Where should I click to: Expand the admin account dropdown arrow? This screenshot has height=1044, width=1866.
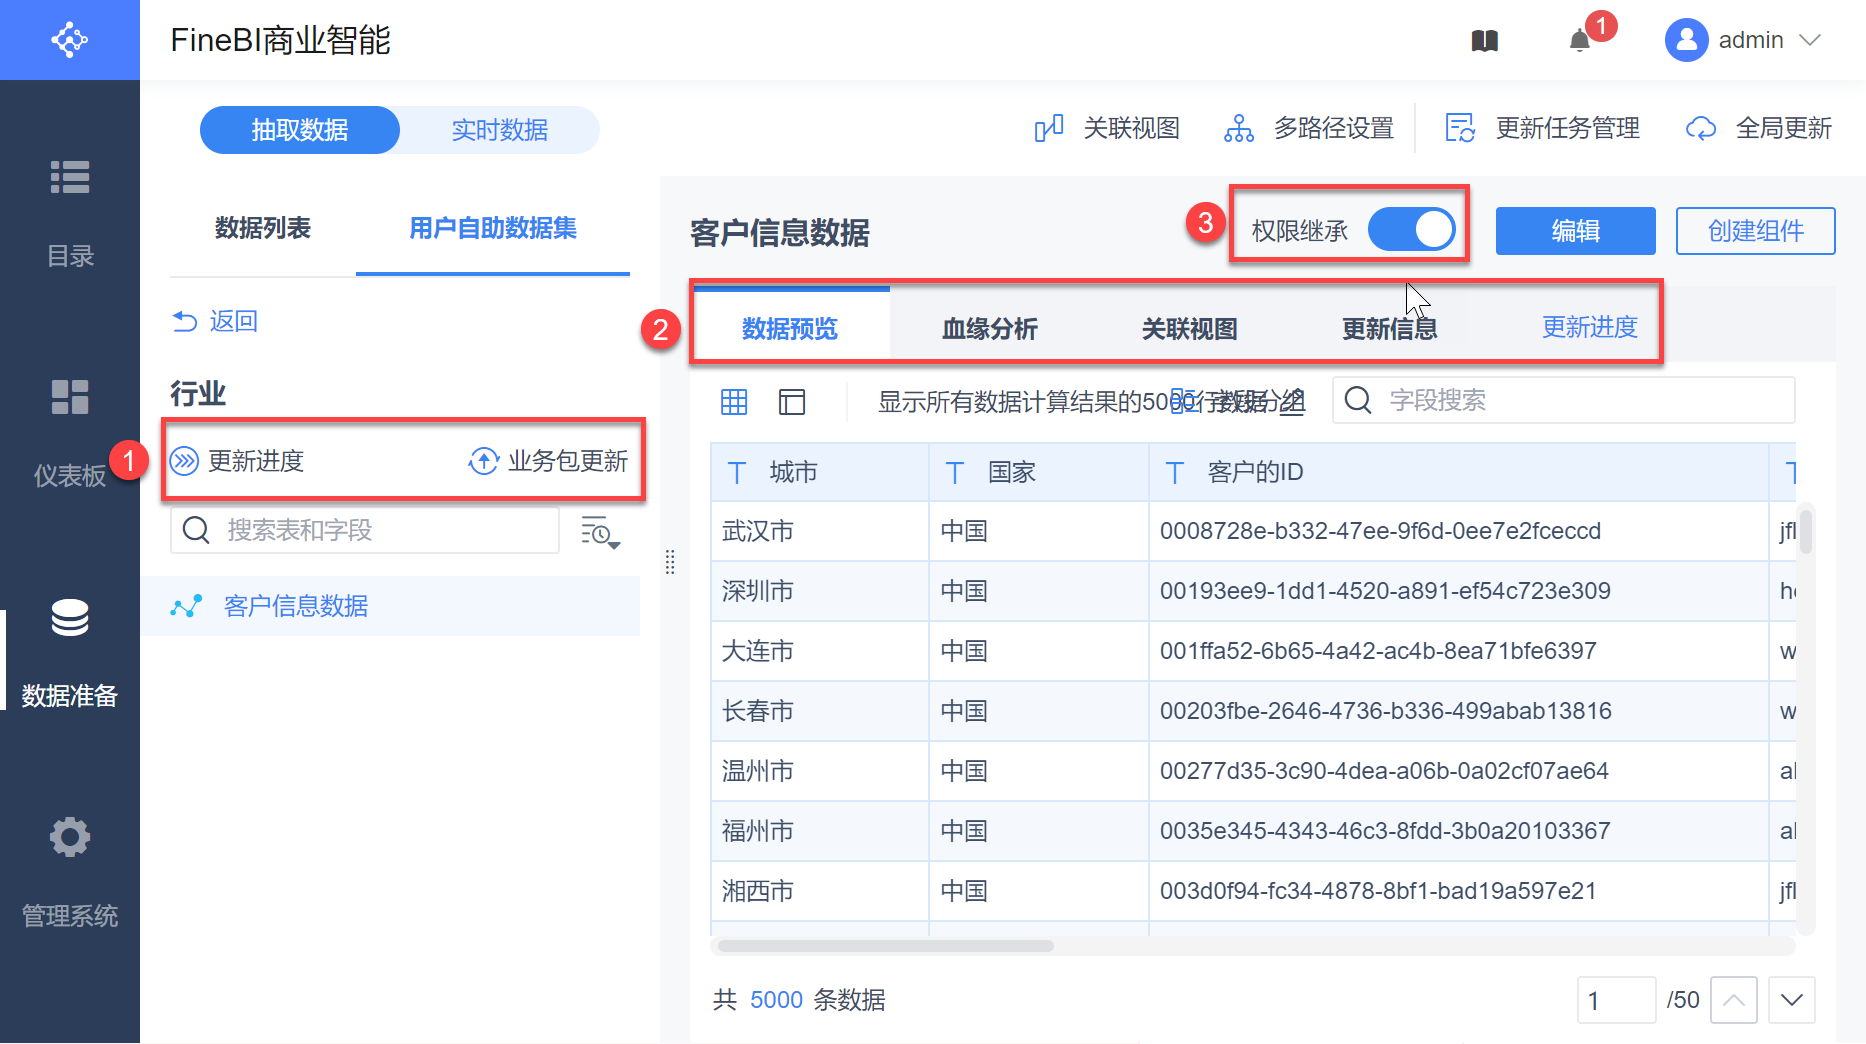point(1809,40)
